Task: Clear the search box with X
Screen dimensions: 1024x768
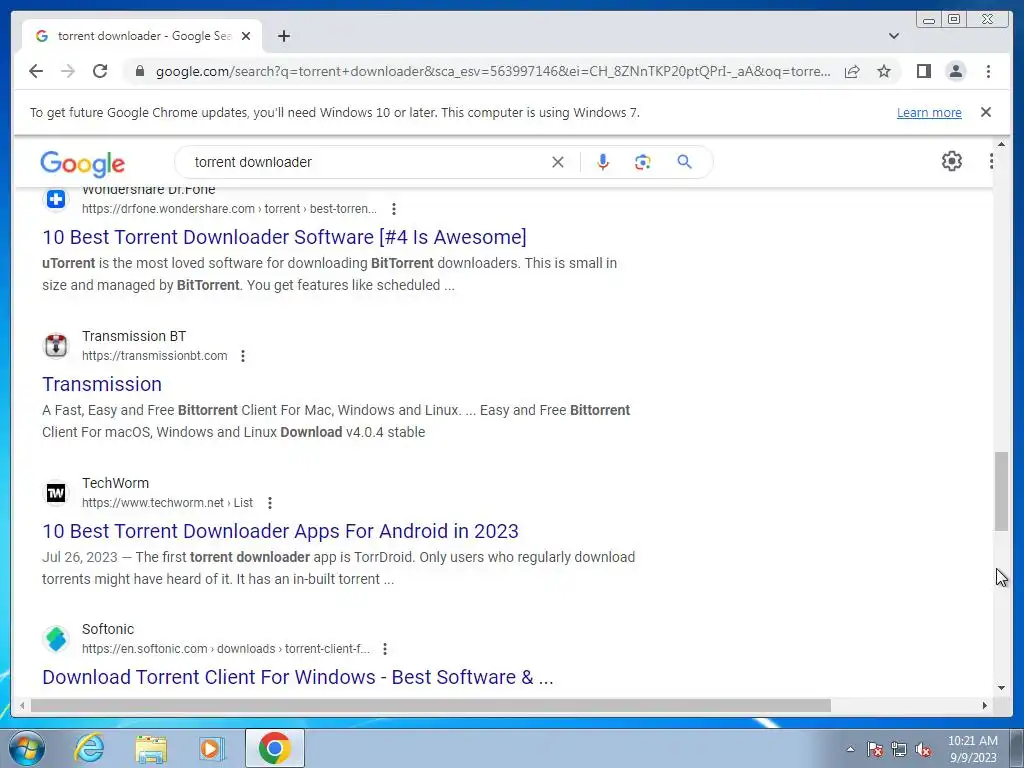Action: tap(558, 162)
